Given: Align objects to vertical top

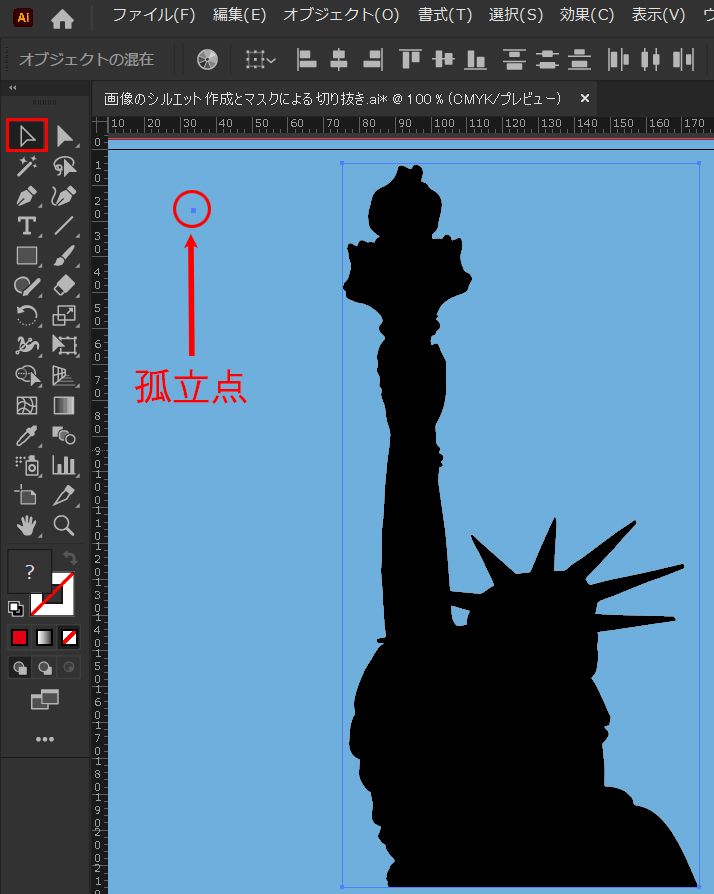Looking at the screenshot, I should click(410, 59).
